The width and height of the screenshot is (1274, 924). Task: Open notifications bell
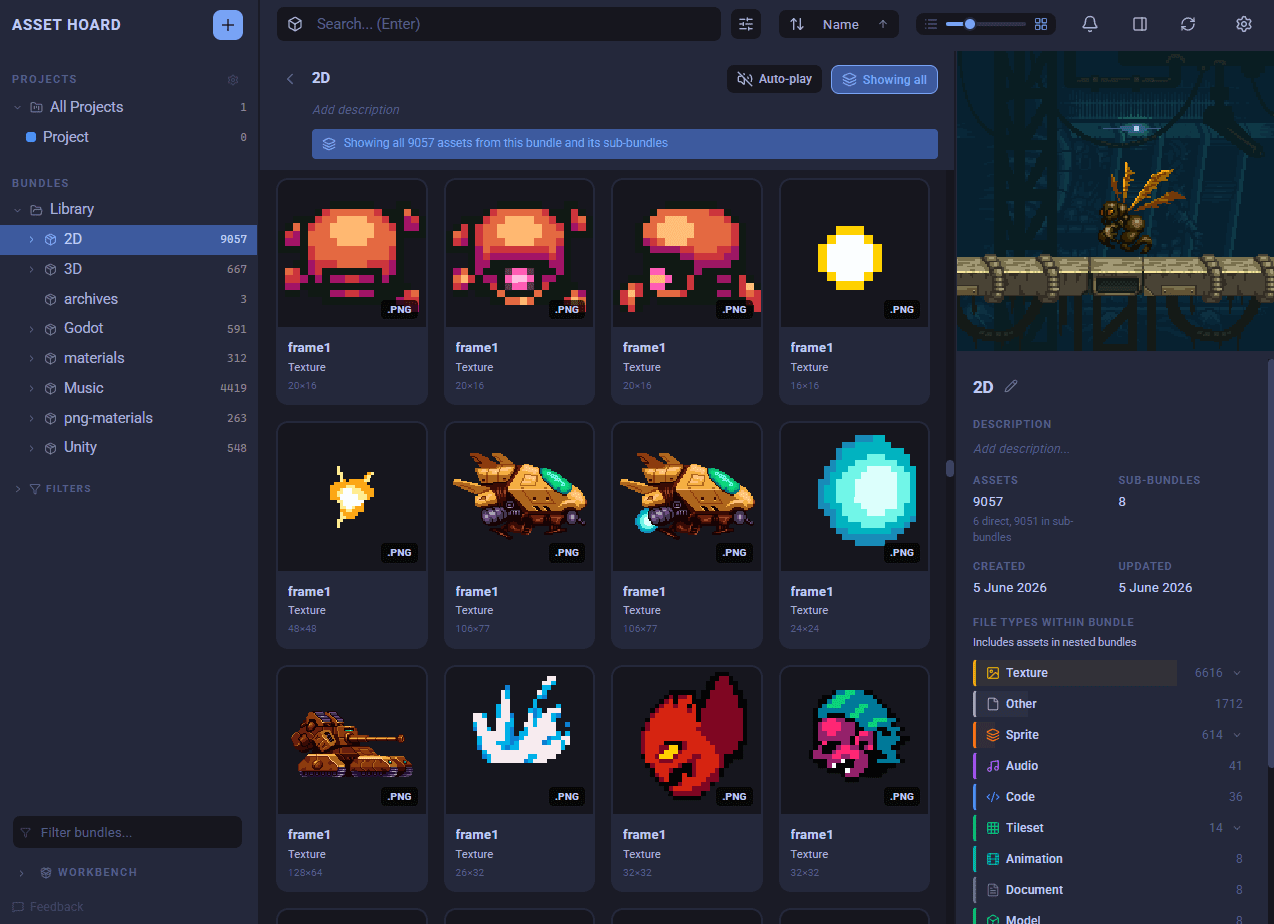pos(1090,24)
